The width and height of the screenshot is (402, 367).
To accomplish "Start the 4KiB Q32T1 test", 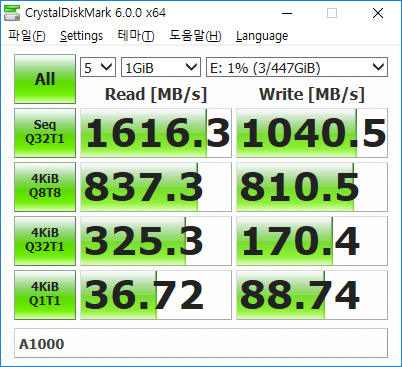I will point(45,241).
